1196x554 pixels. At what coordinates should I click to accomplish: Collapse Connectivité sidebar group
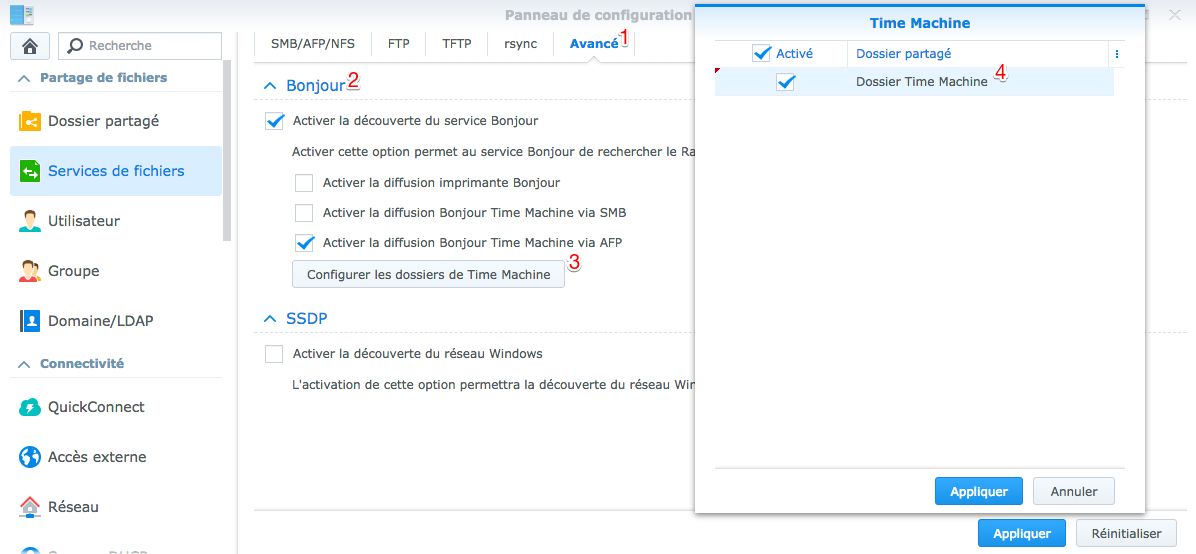click(24, 364)
